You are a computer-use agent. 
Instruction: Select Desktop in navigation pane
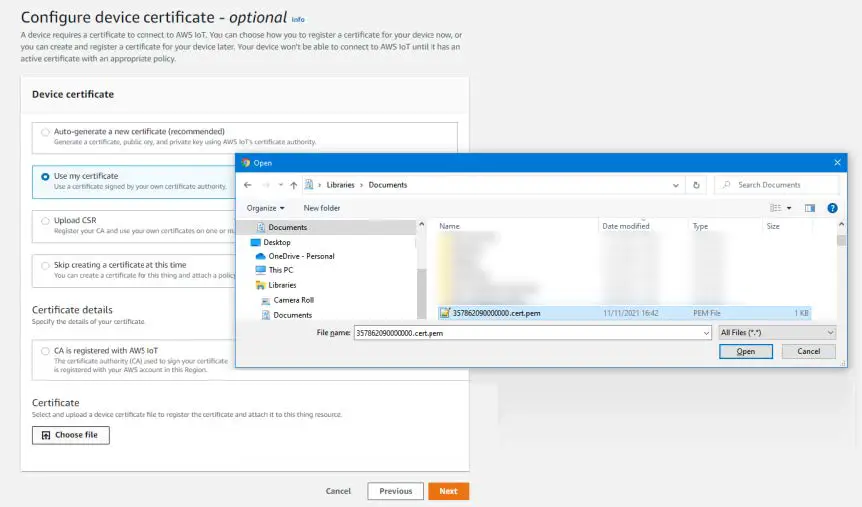pos(277,242)
